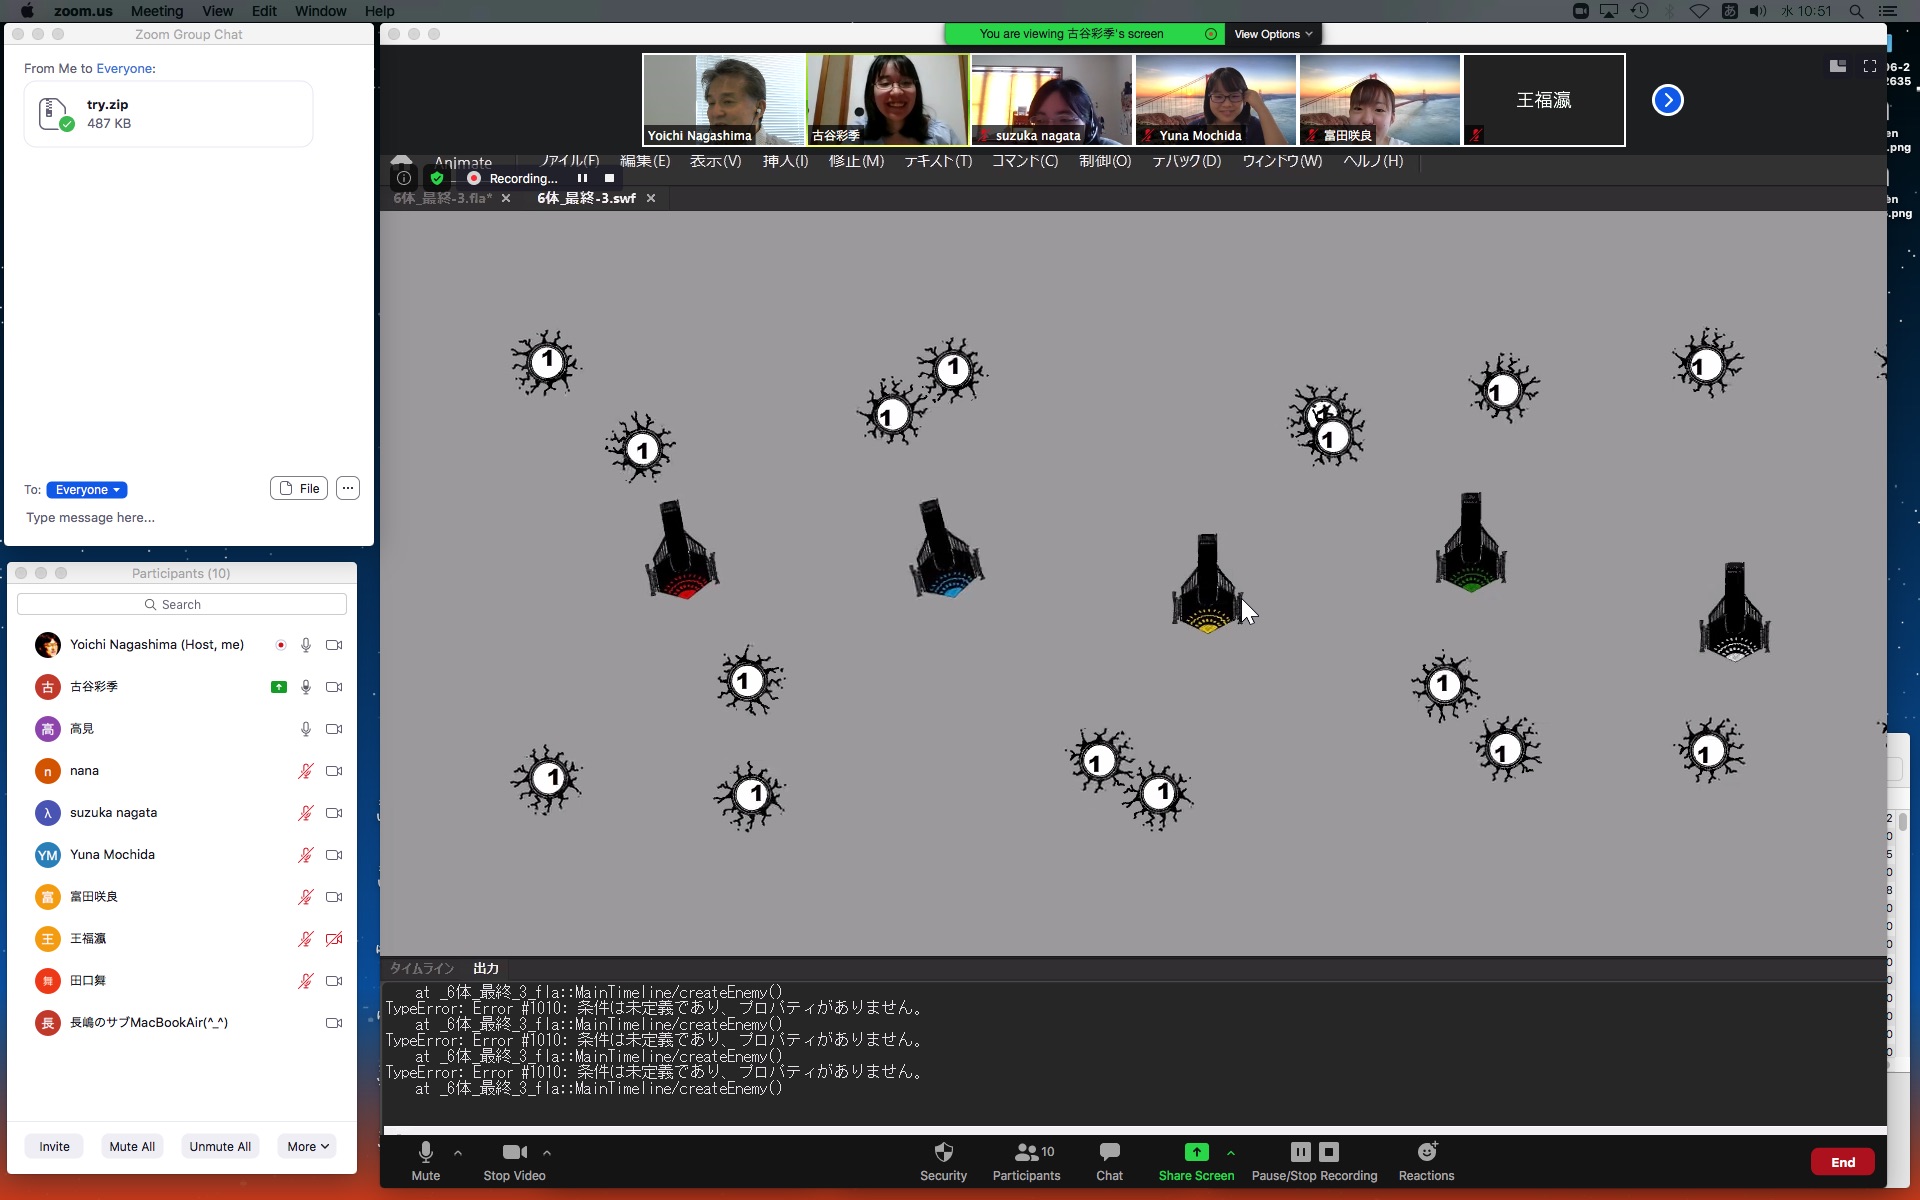Toggle Mute microphone button
1920x1200 pixels.
coord(425,1152)
